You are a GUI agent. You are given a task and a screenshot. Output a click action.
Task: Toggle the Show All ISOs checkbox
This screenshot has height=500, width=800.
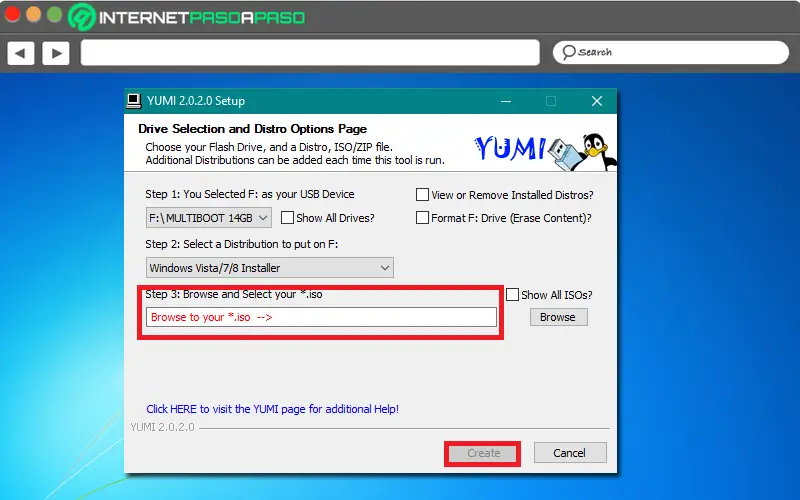512,294
